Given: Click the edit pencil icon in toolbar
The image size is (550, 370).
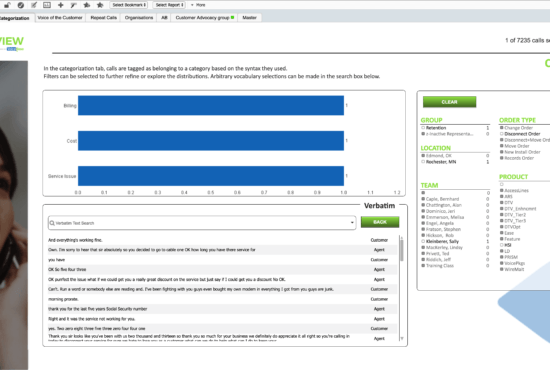Looking at the screenshot, I should click(34, 5).
